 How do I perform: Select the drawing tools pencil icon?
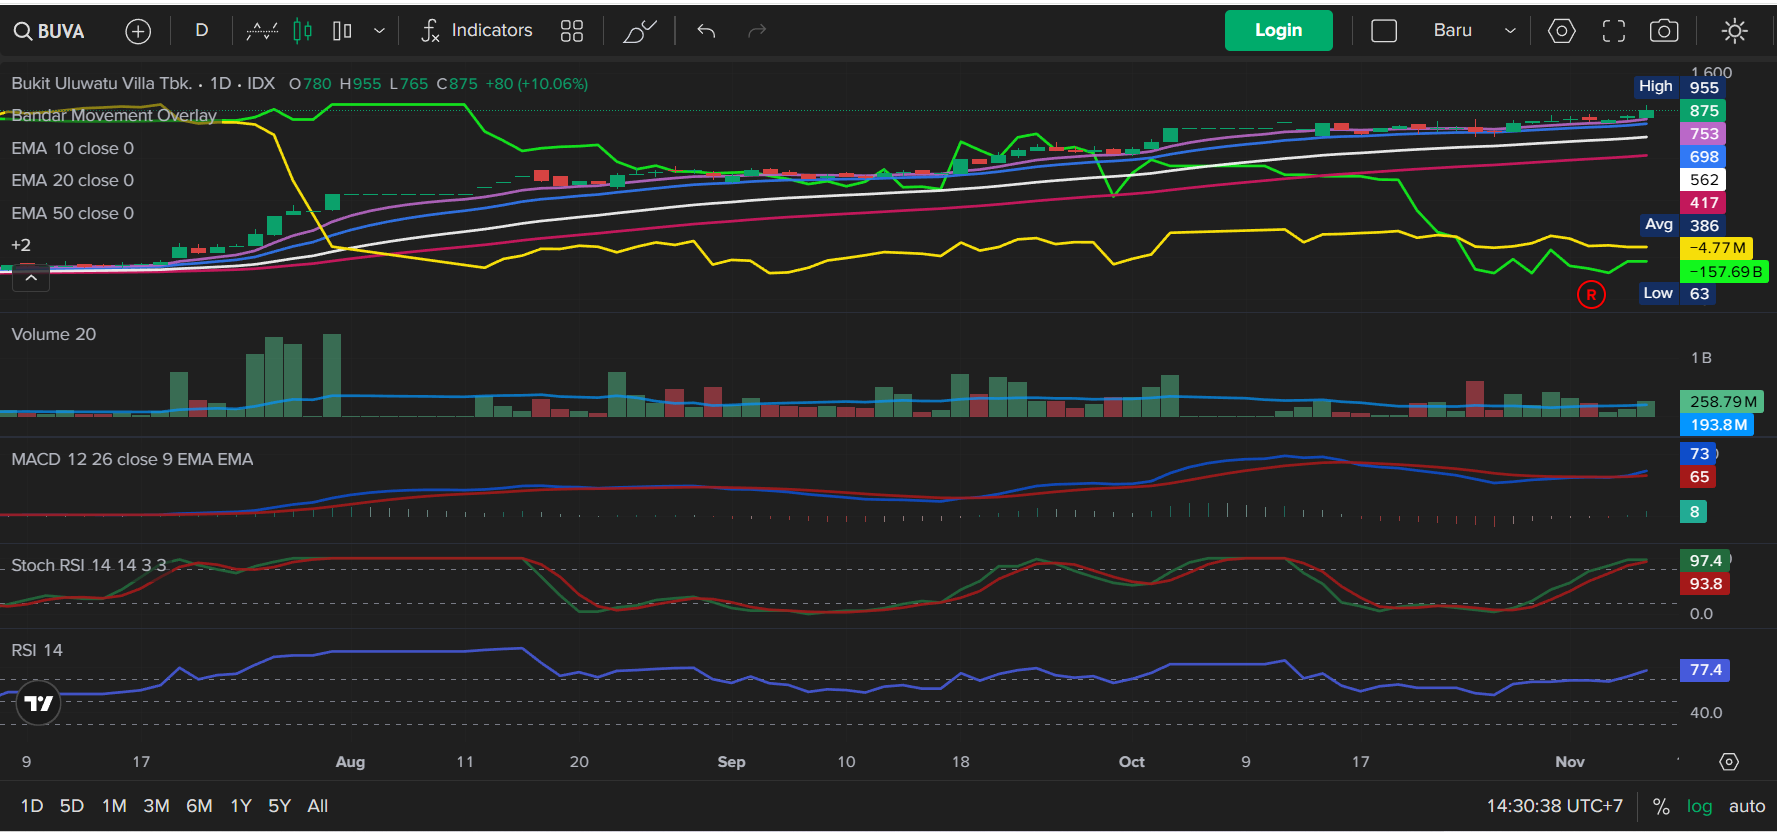point(639,31)
